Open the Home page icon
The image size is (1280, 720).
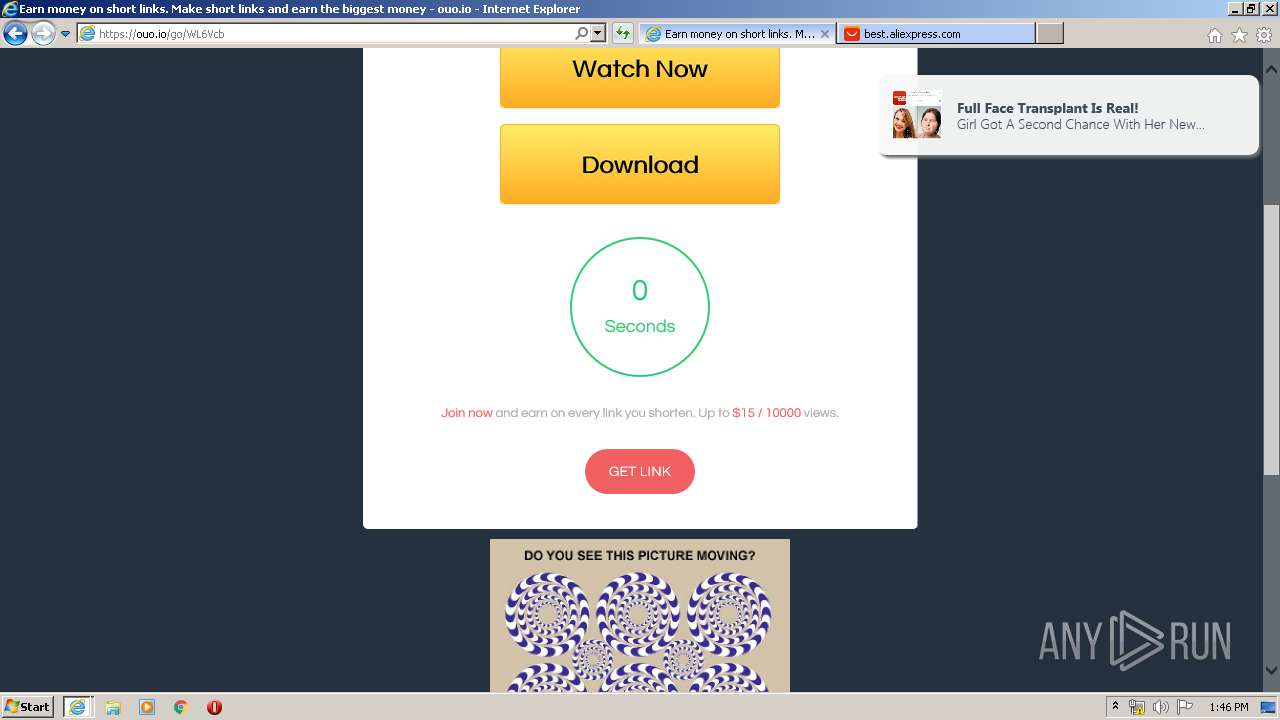pos(1214,35)
